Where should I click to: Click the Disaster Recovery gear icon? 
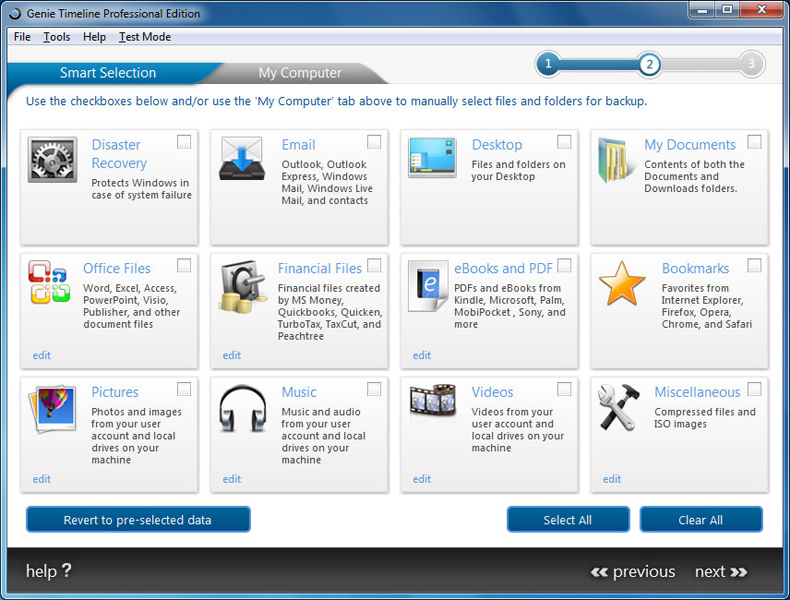[x=52, y=159]
